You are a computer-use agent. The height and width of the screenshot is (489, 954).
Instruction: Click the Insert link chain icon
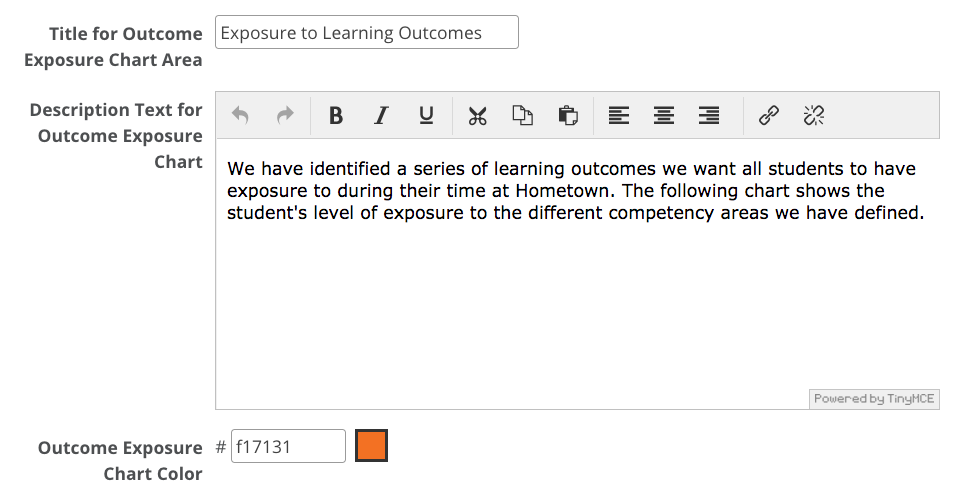pyautogui.click(x=768, y=115)
